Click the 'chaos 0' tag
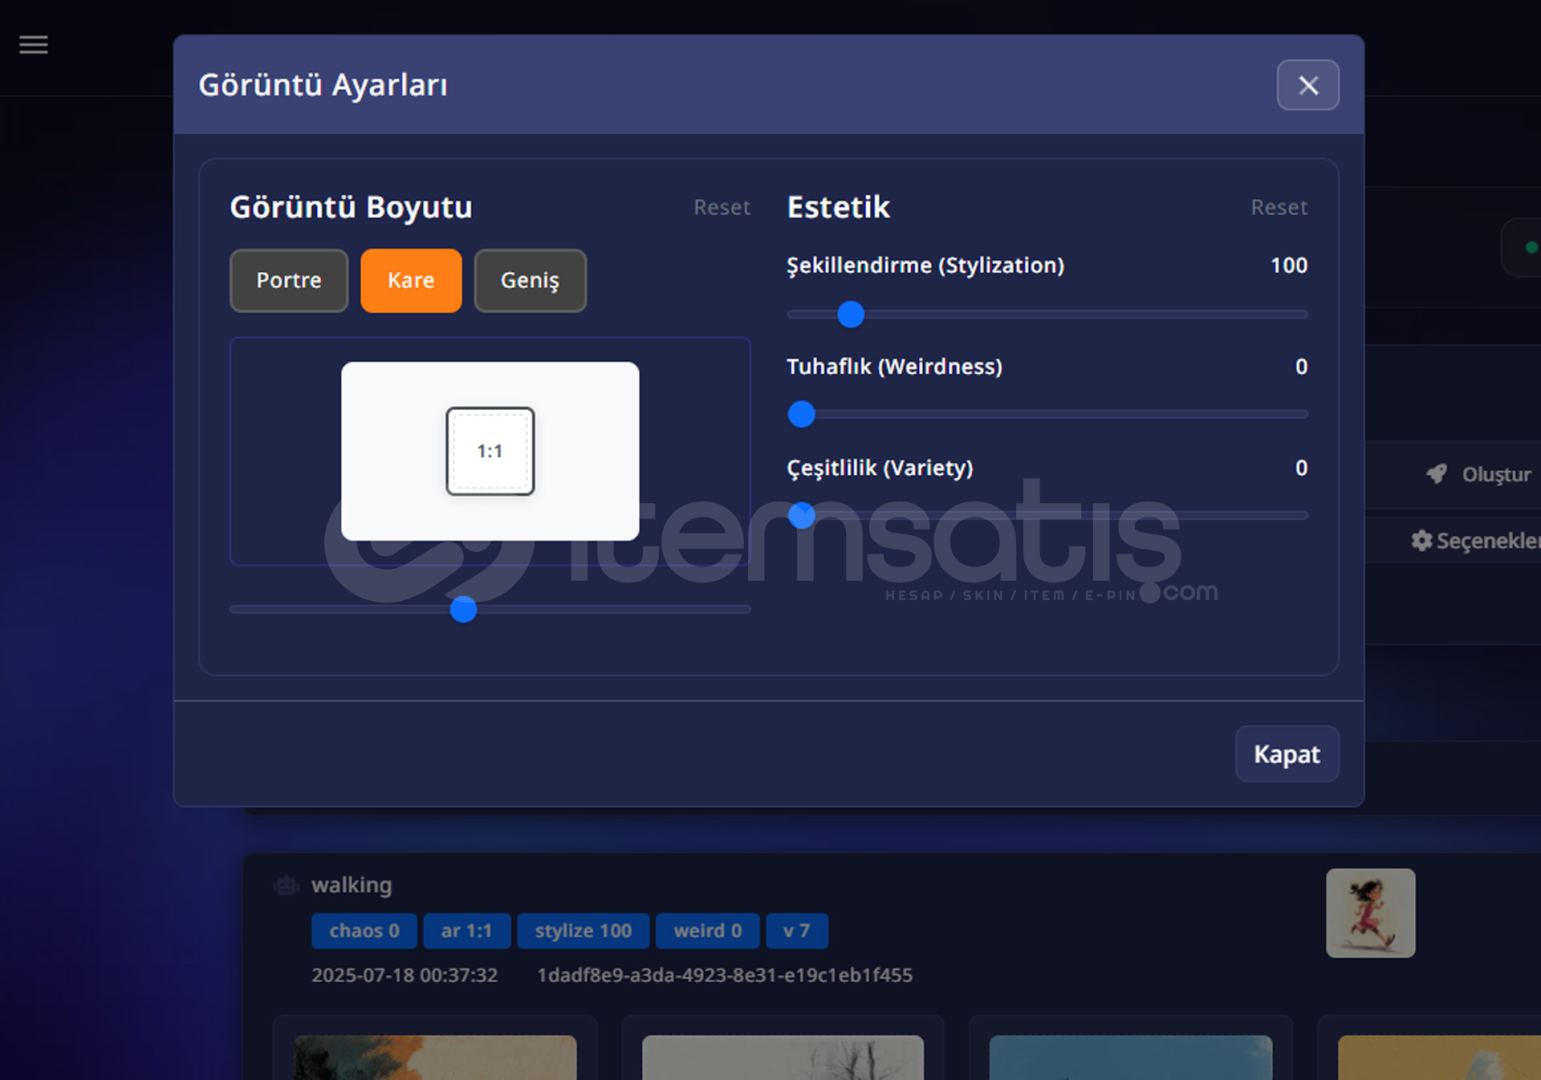 pos(364,931)
